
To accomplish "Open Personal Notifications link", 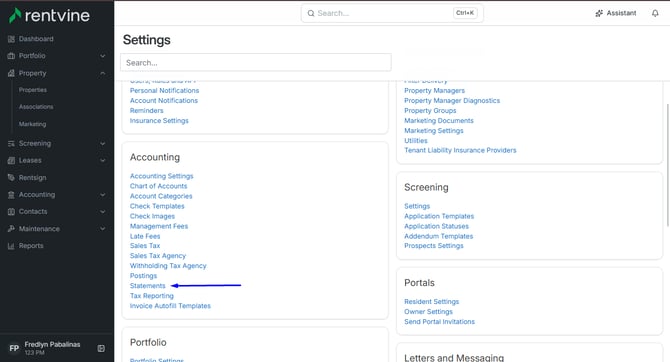I will (165, 91).
